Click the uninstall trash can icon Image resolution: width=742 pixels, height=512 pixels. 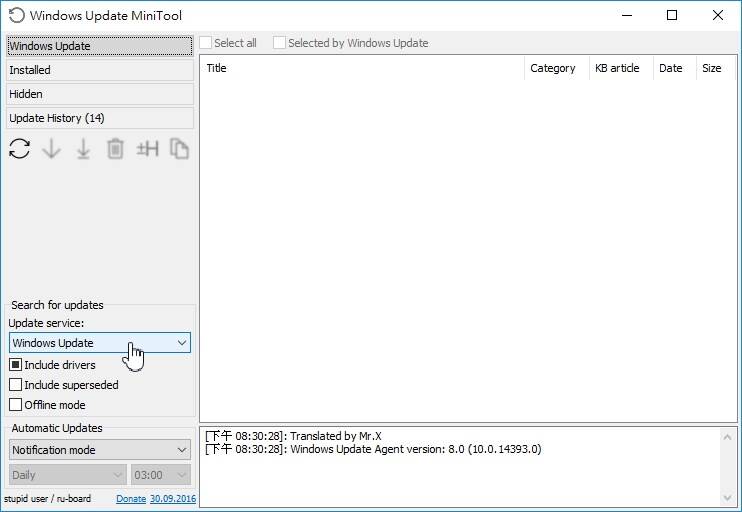(115, 149)
